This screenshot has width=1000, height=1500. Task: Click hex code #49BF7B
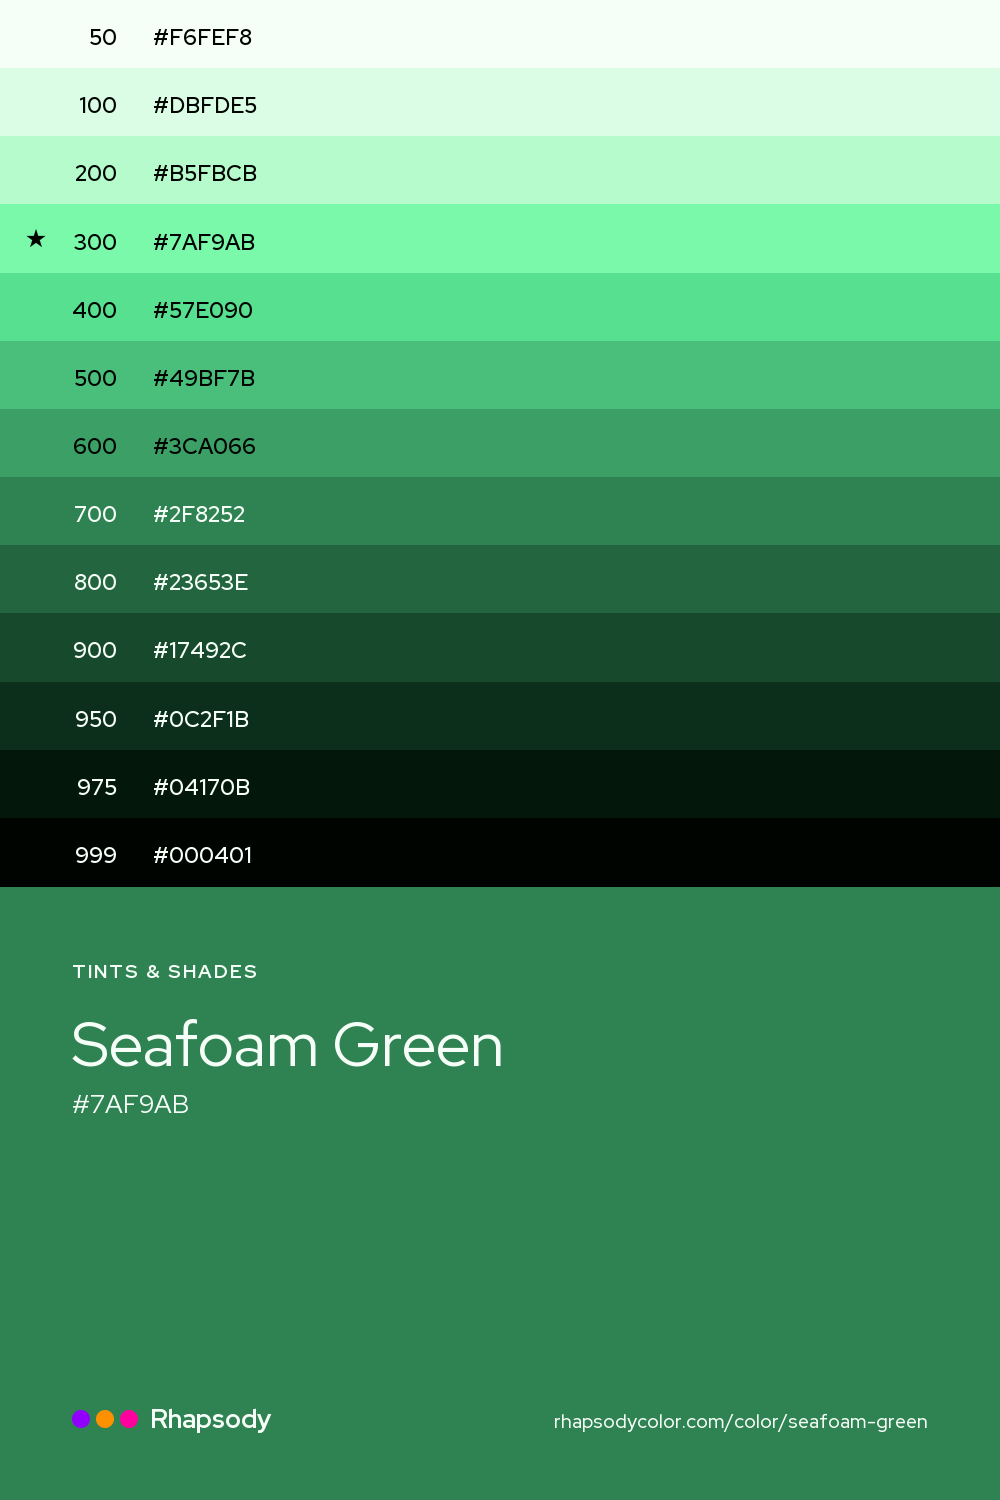click(204, 378)
